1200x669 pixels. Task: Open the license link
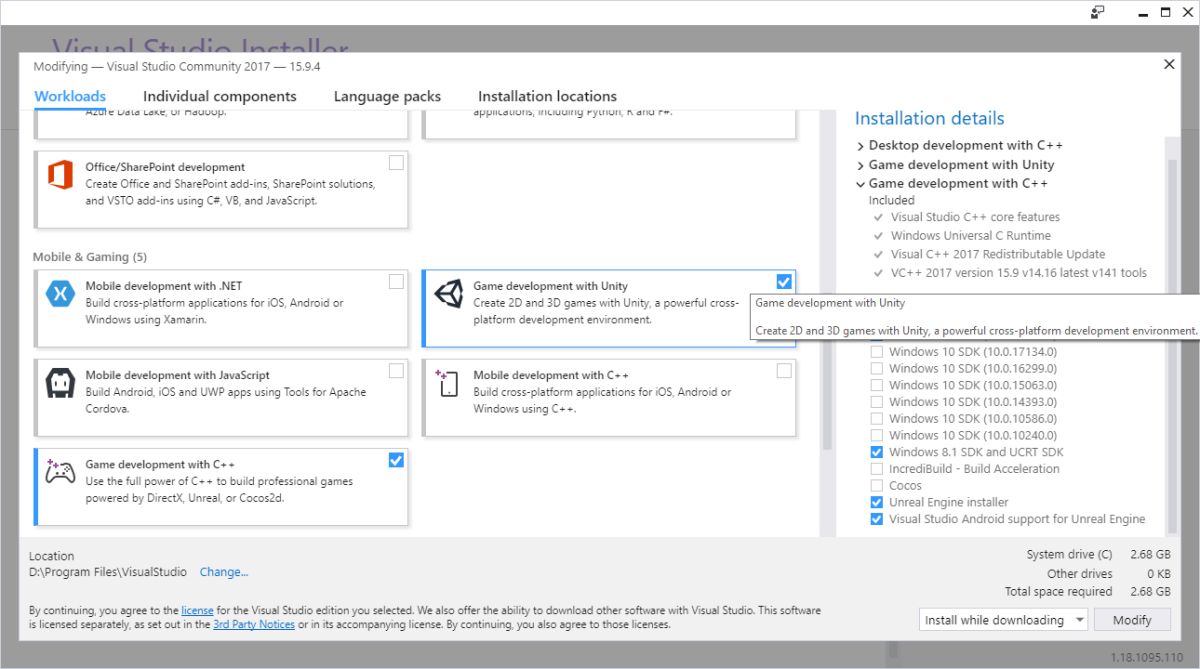coord(197,610)
